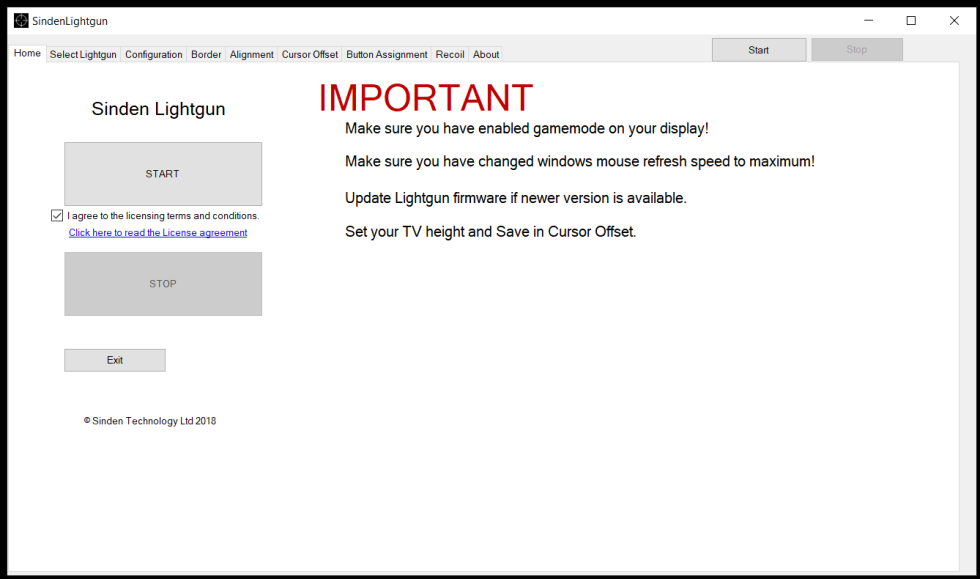The height and width of the screenshot is (579, 980).
Task: Open the Select Lightgun tab
Action: tap(83, 54)
